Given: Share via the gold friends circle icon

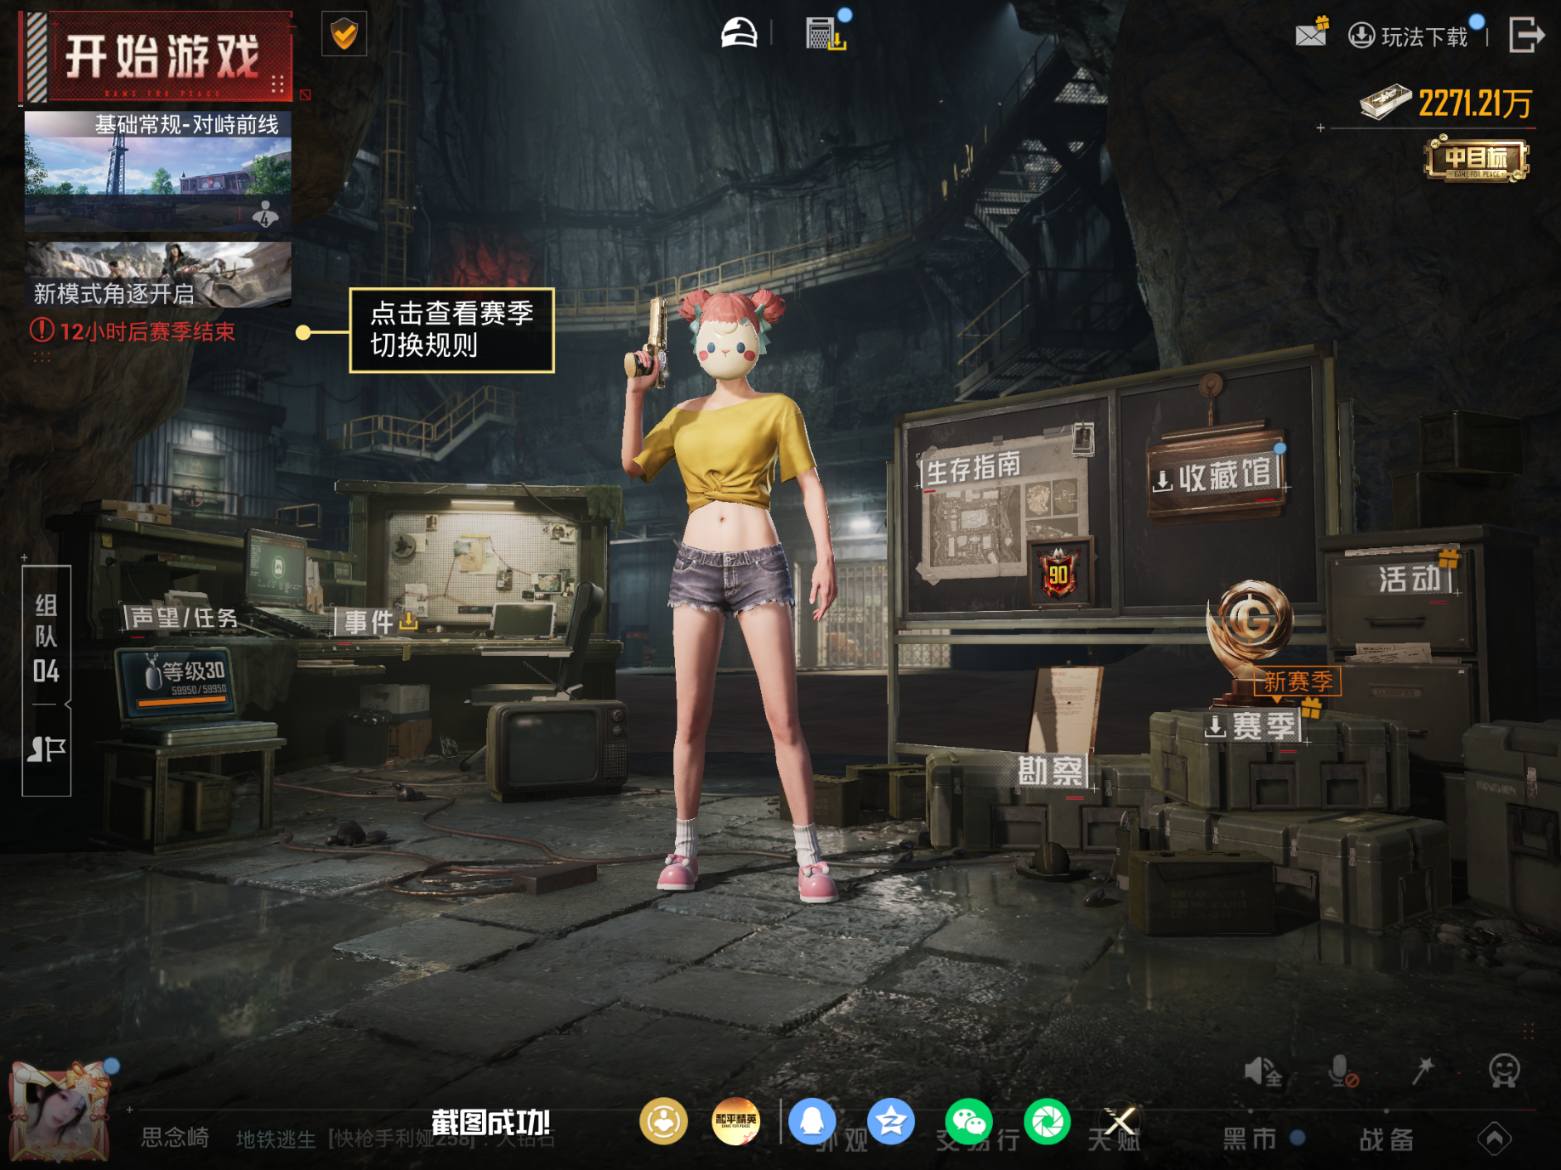Looking at the screenshot, I should click(x=663, y=1122).
